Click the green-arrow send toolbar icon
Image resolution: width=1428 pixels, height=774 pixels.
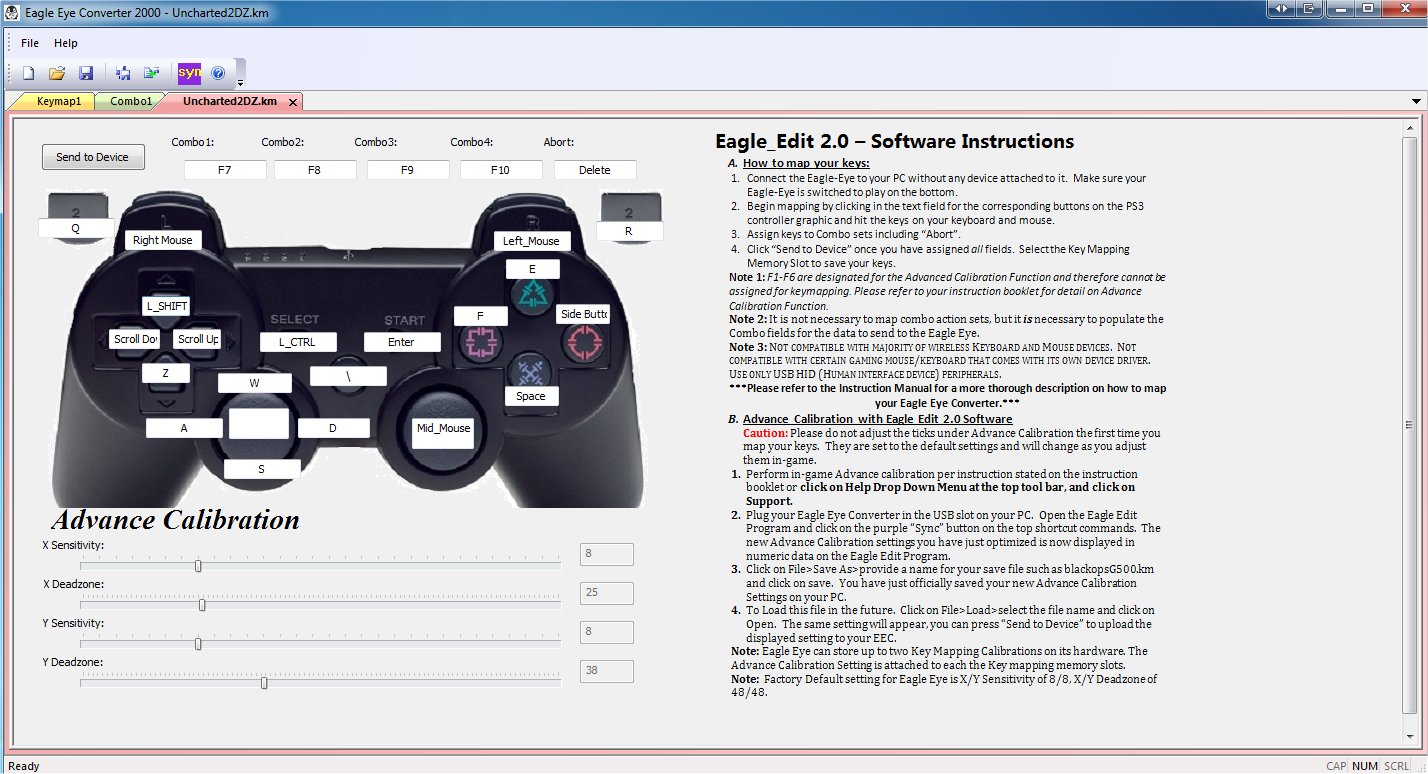point(151,73)
